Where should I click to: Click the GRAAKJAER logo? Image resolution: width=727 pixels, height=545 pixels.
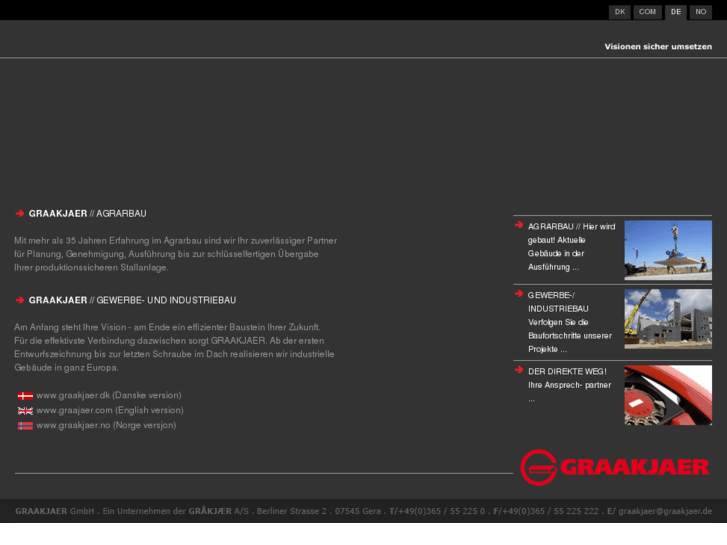[615, 467]
